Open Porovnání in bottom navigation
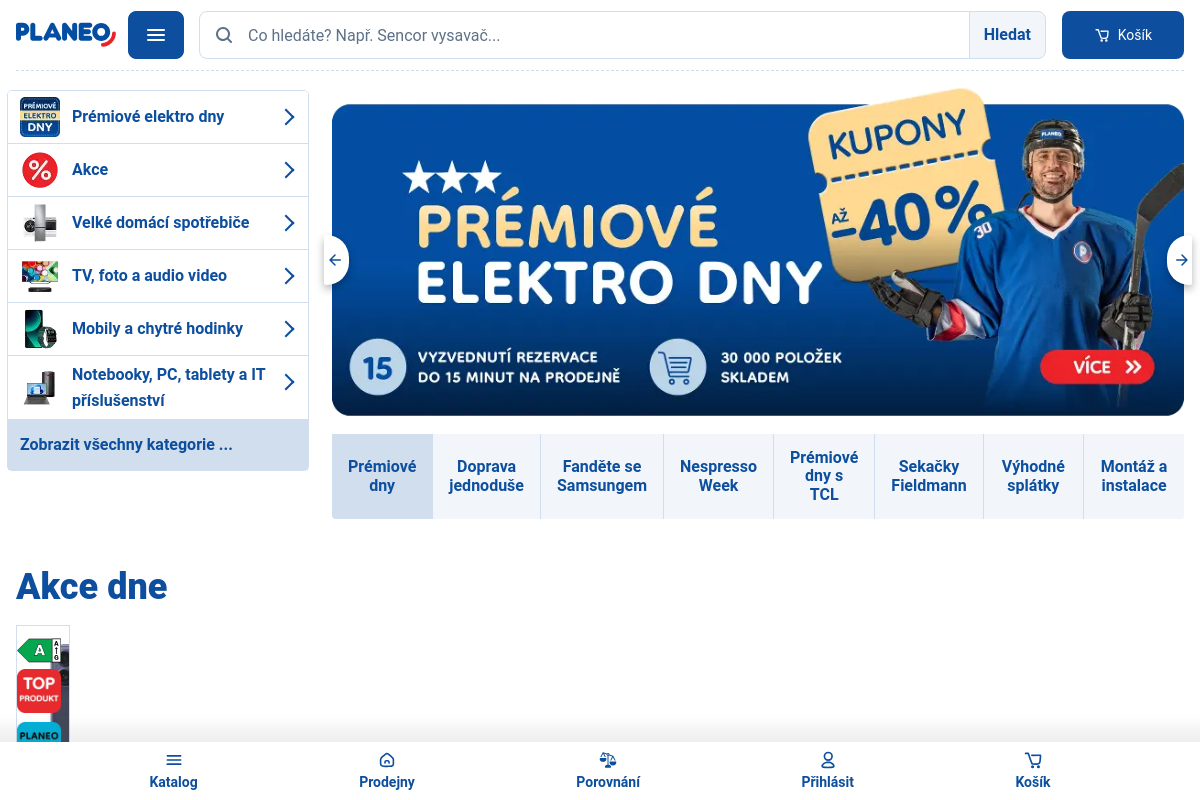 [608, 771]
